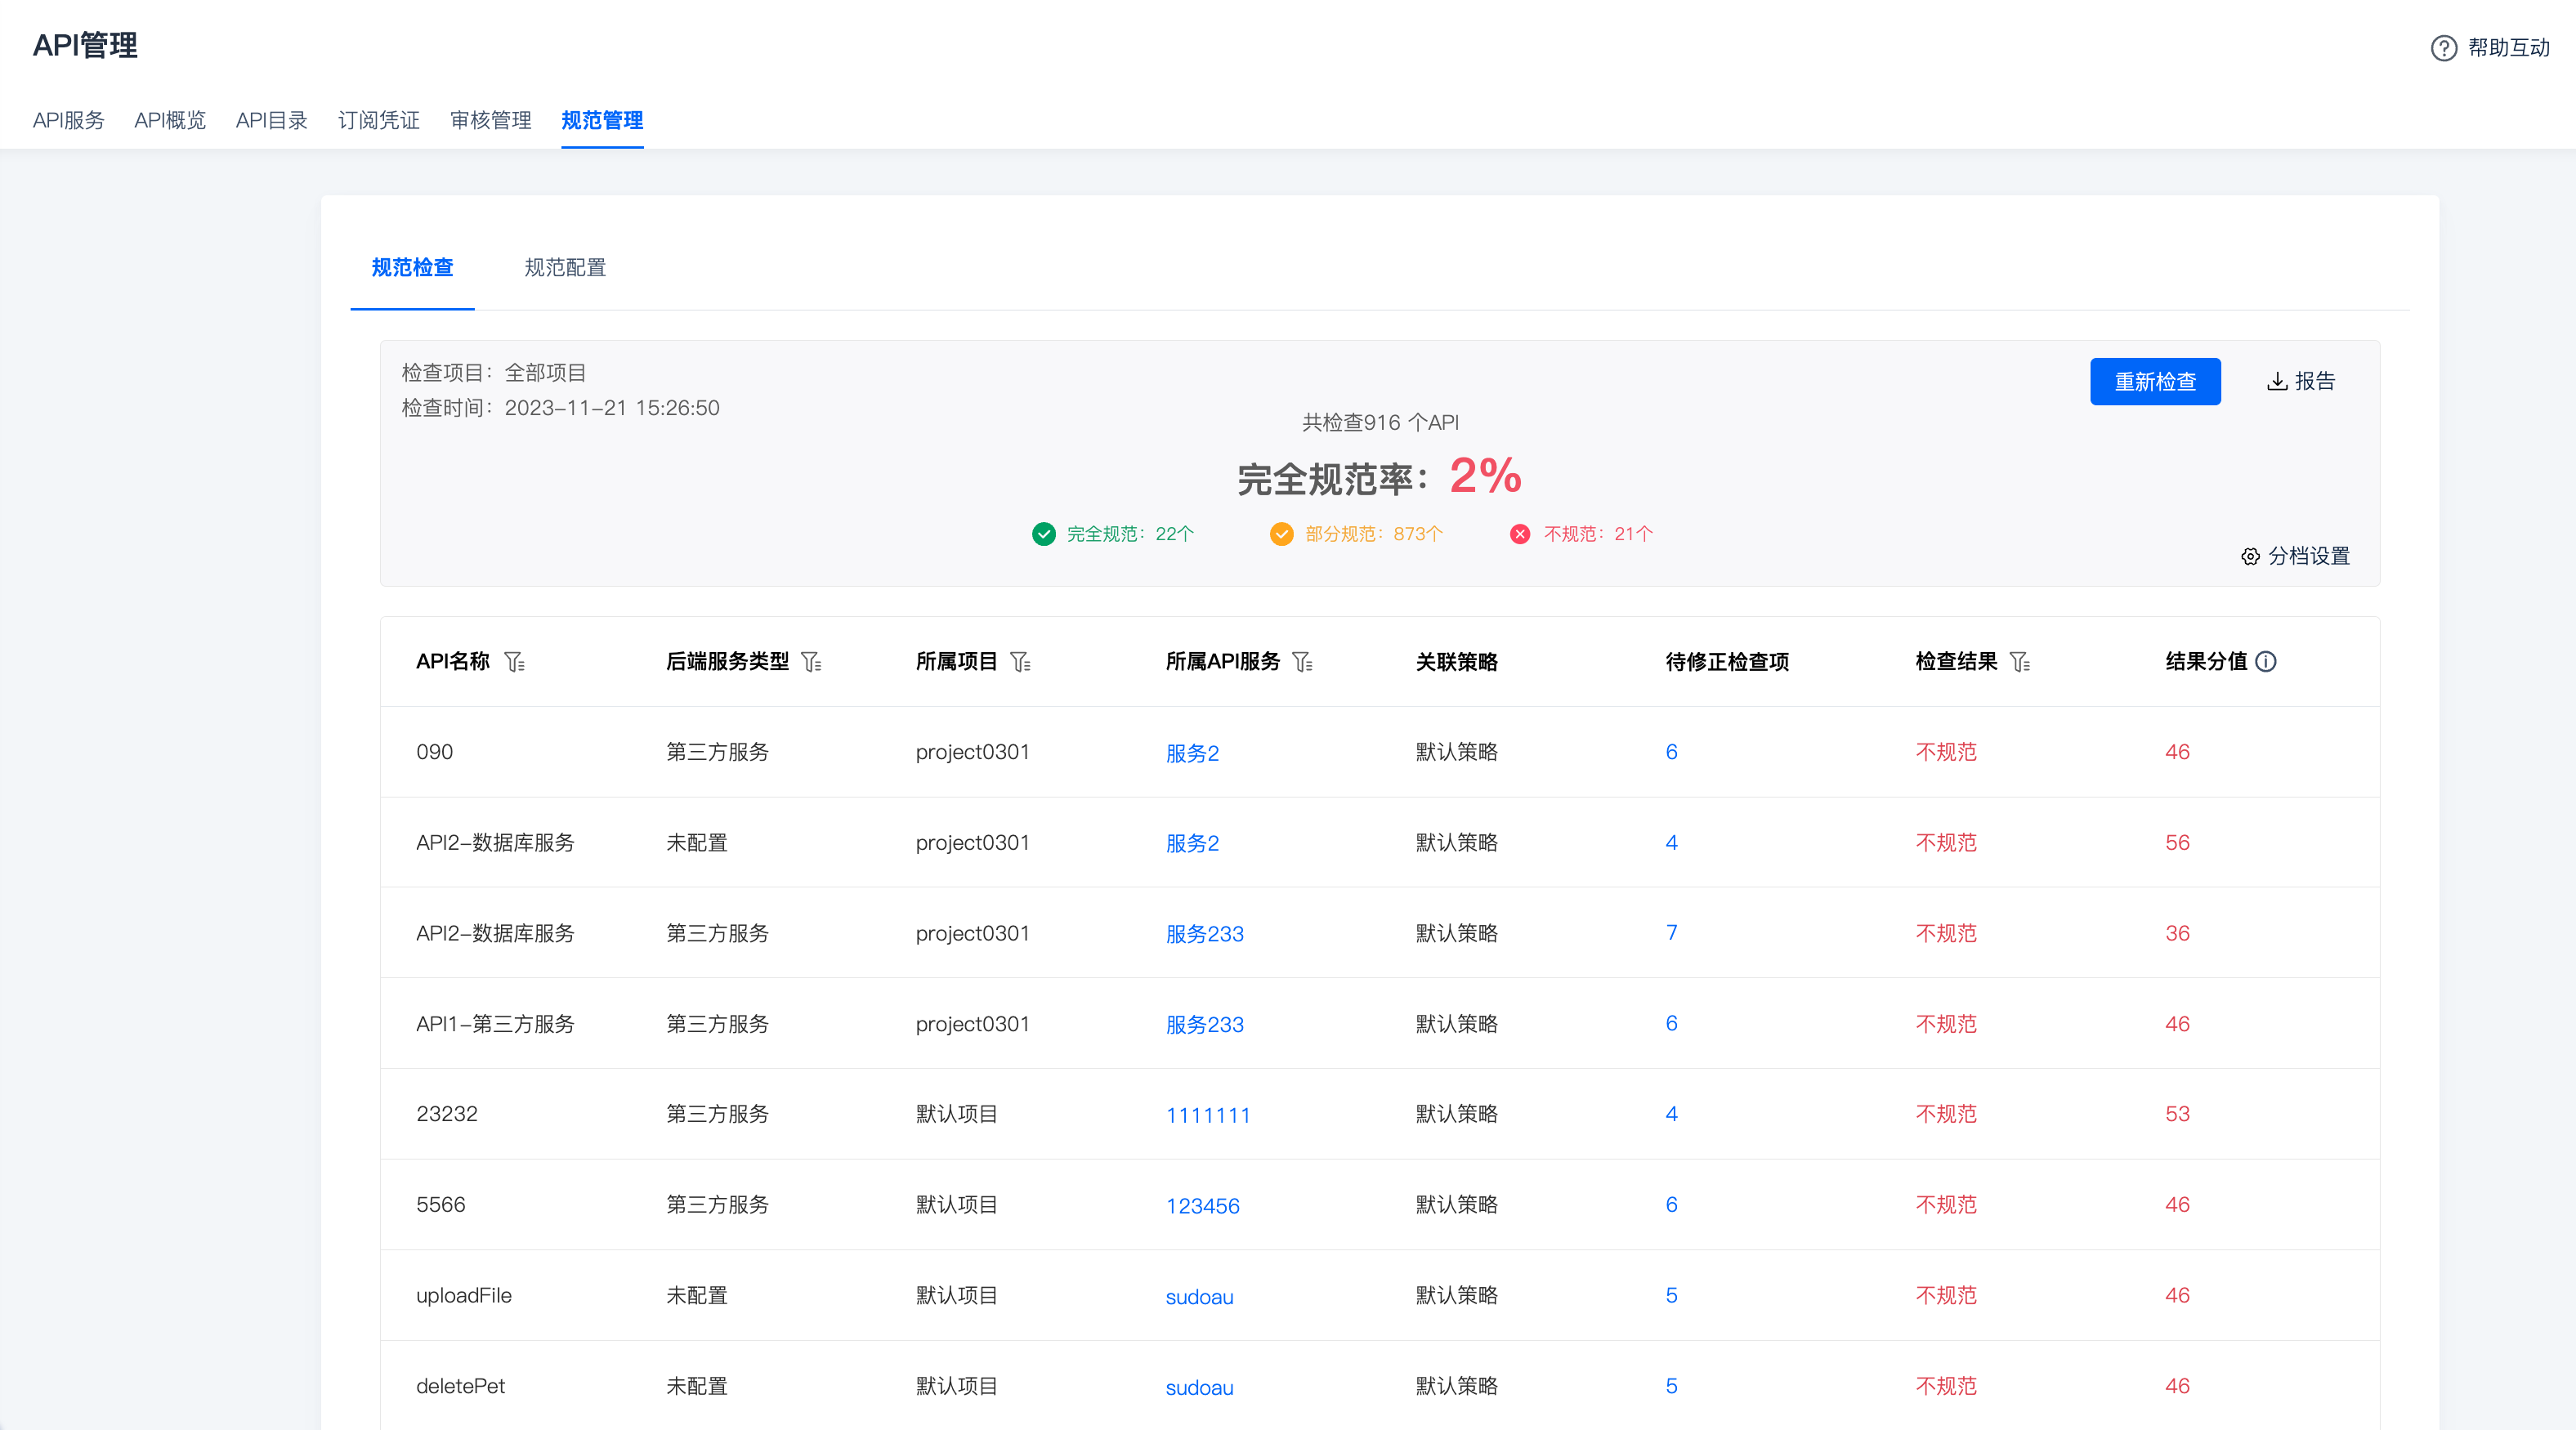The height and width of the screenshot is (1430, 2576).
Task: Switch to the 规范配置 sub-tab
Action: [566, 267]
